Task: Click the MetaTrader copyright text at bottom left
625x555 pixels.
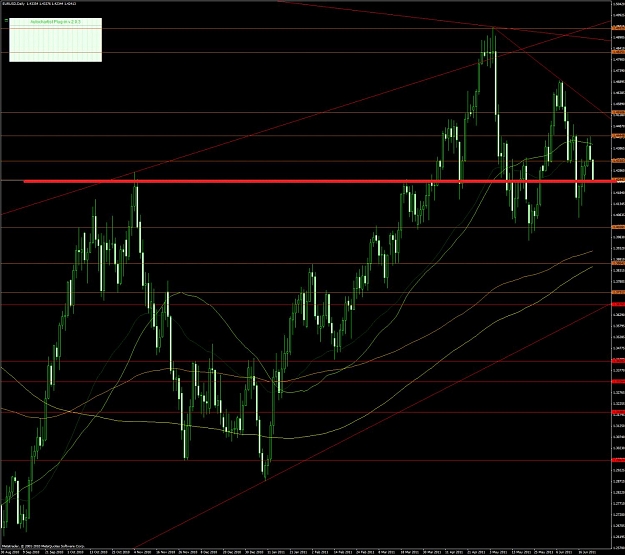Action: [x=43, y=545]
